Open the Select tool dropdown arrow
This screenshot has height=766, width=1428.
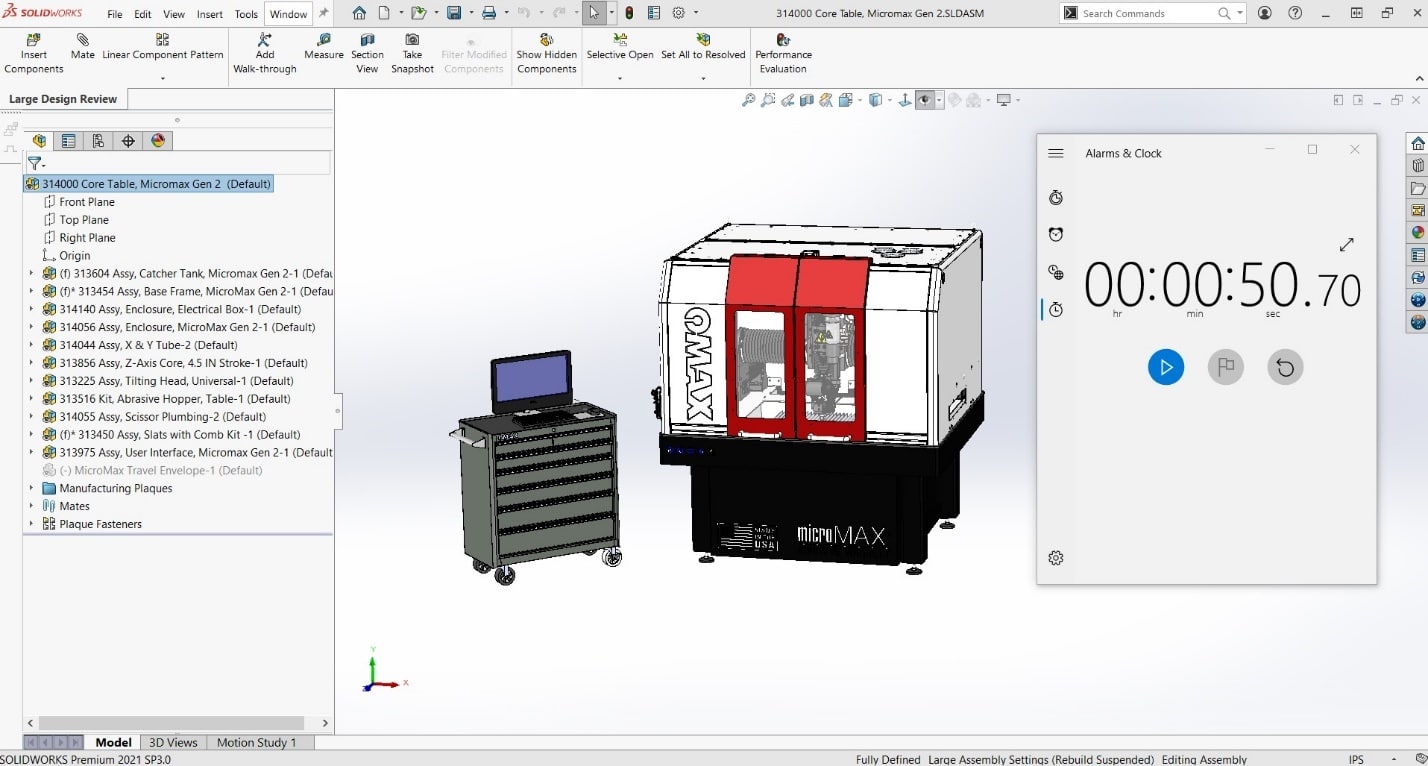(x=611, y=13)
